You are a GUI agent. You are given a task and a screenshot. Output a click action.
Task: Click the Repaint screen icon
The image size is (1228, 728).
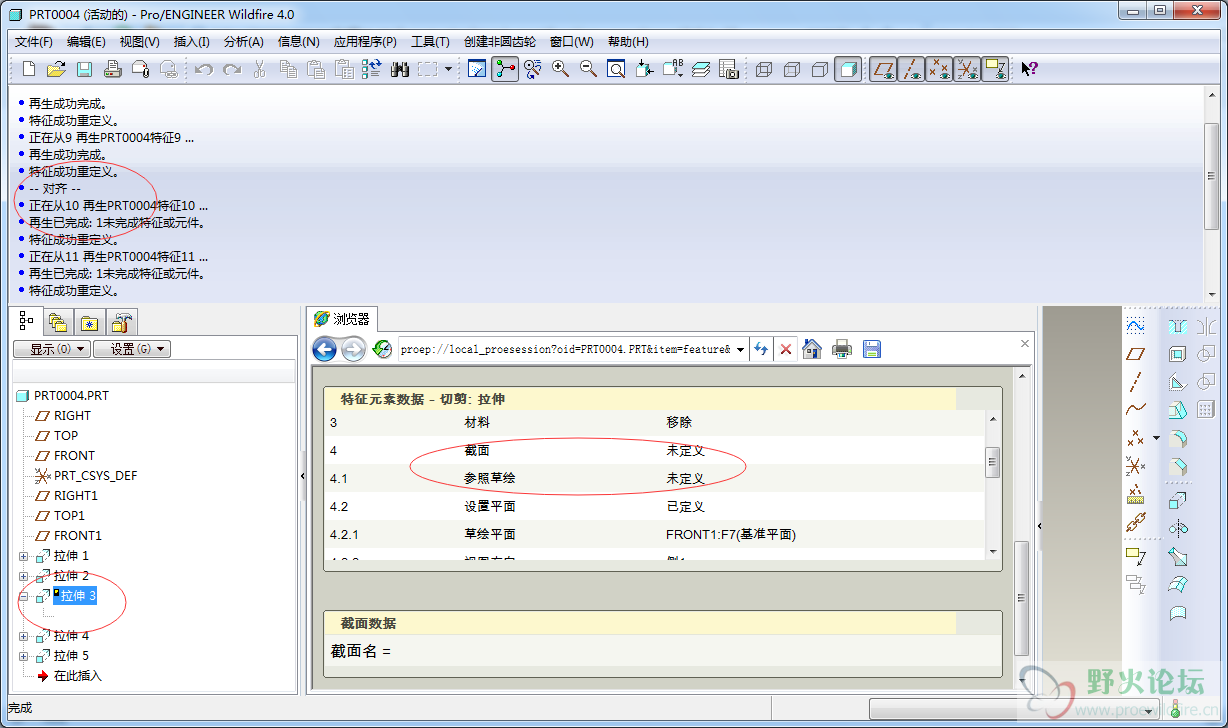click(x=477, y=69)
